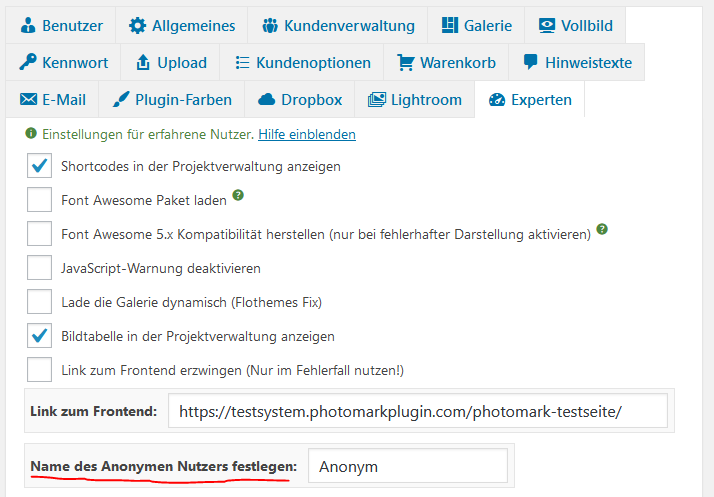Viewport: 714px width, 497px height.
Task: Enable JavaScript-Warnung deaktivieren checkbox
Action: pyautogui.click(x=40, y=268)
